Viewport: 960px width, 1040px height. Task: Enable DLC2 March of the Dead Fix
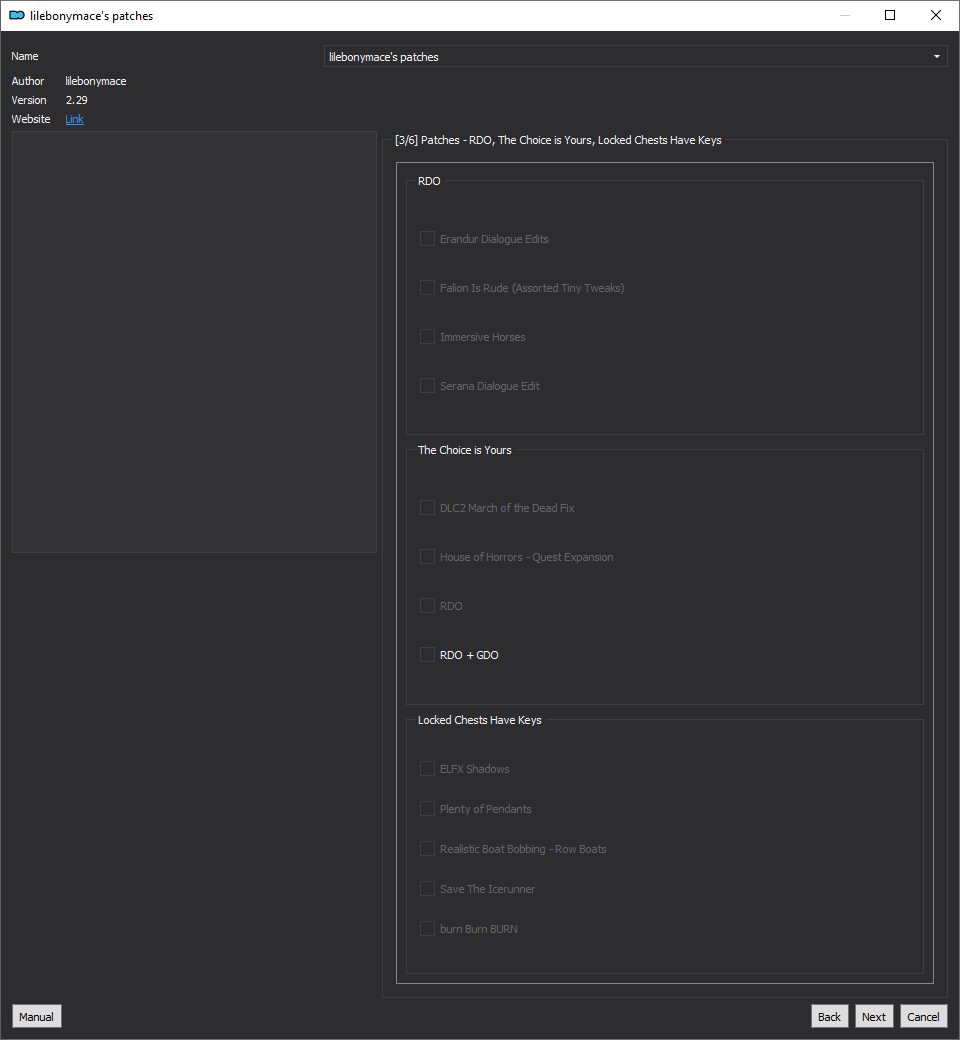[x=428, y=508]
